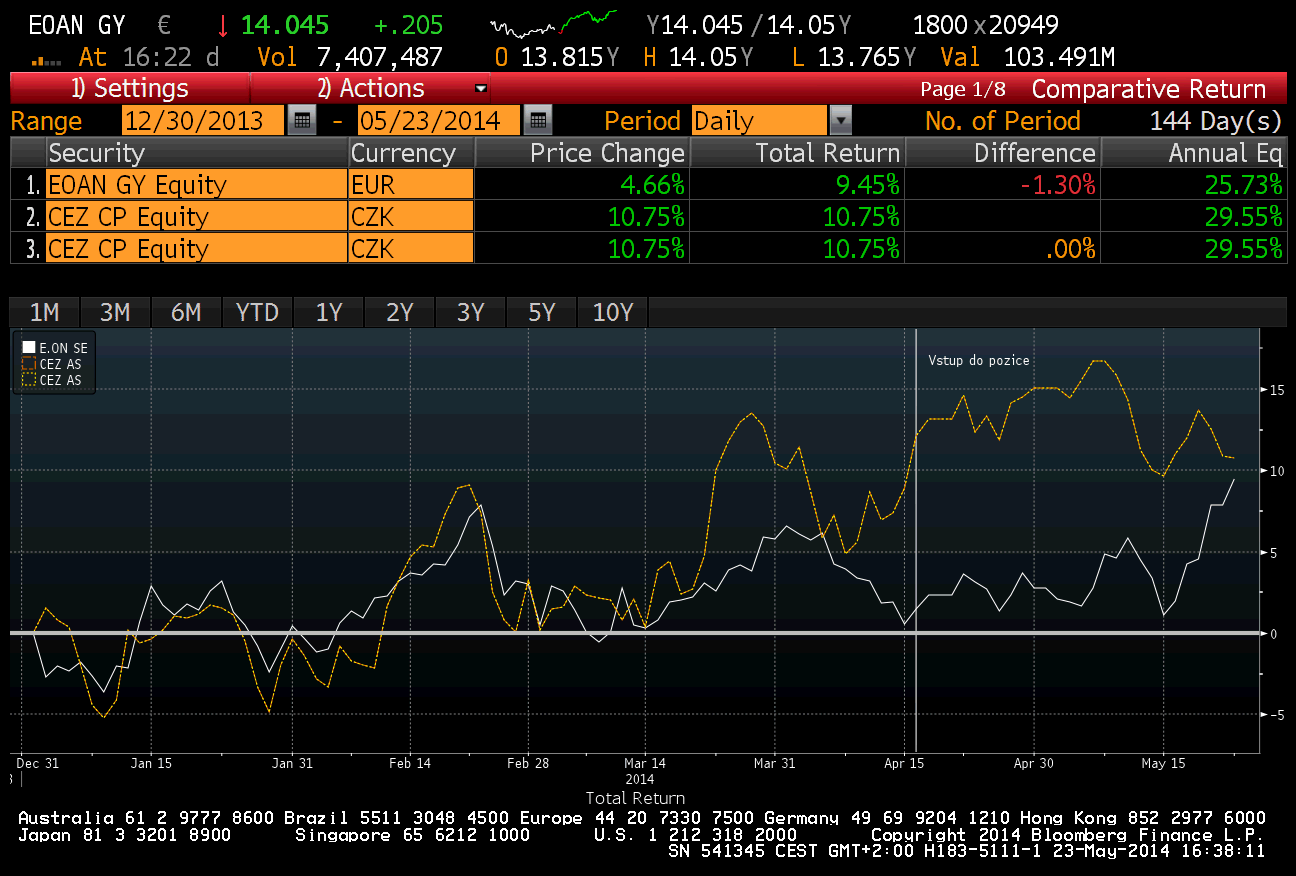Select the 10Y range tab

(613, 313)
